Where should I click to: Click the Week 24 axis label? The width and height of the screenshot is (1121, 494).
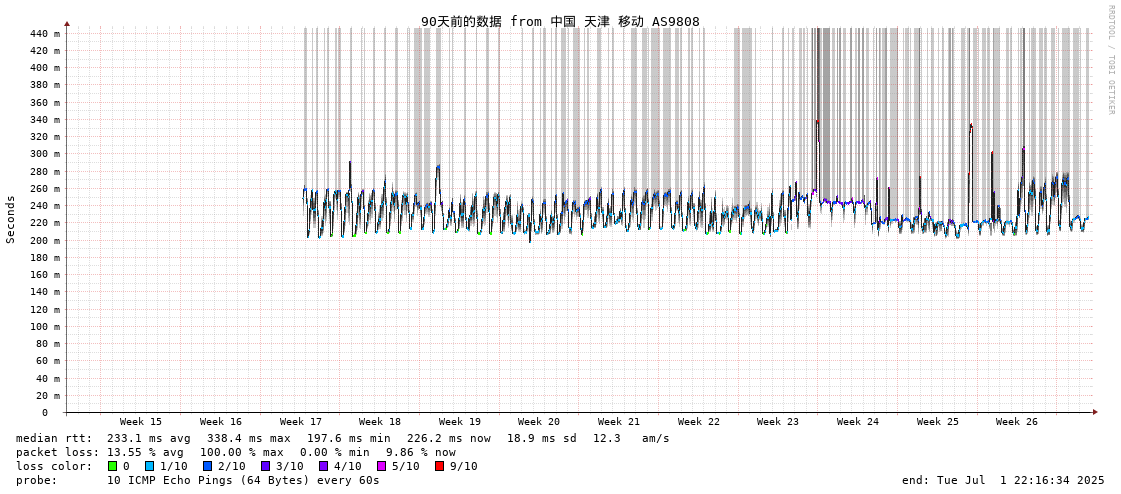click(858, 422)
